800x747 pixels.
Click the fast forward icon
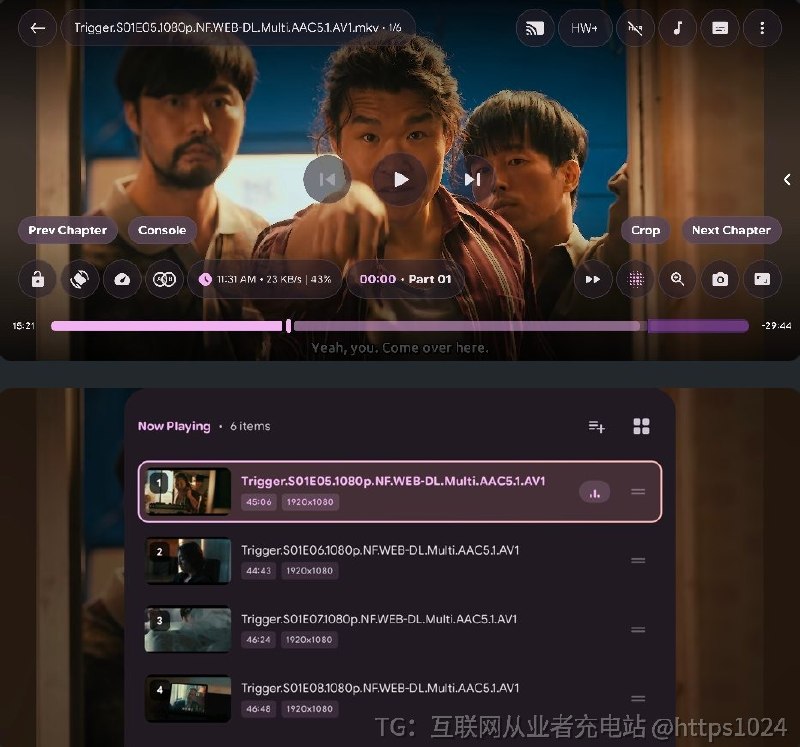tap(592, 279)
